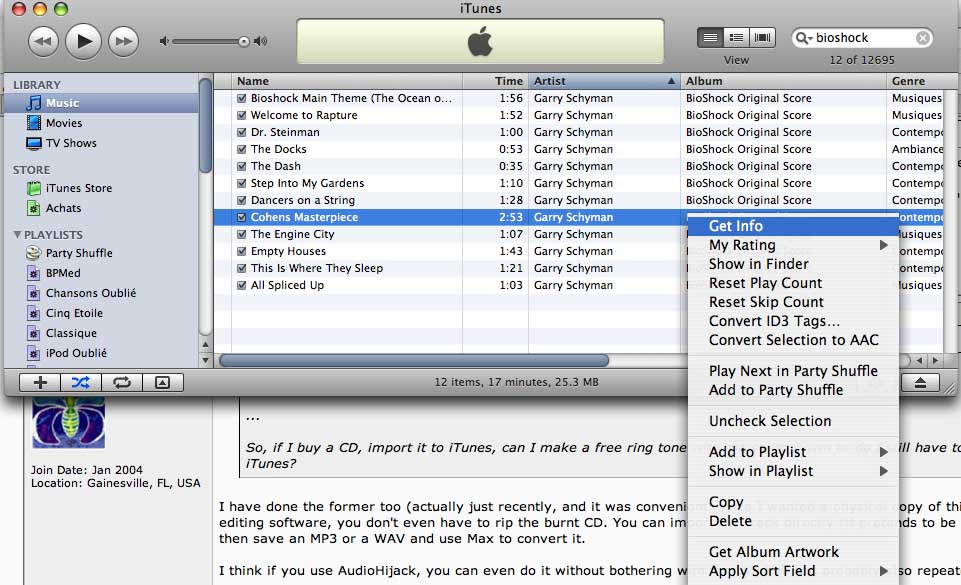Open the search magnifier options menu
The image size is (961, 585).
point(803,38)
